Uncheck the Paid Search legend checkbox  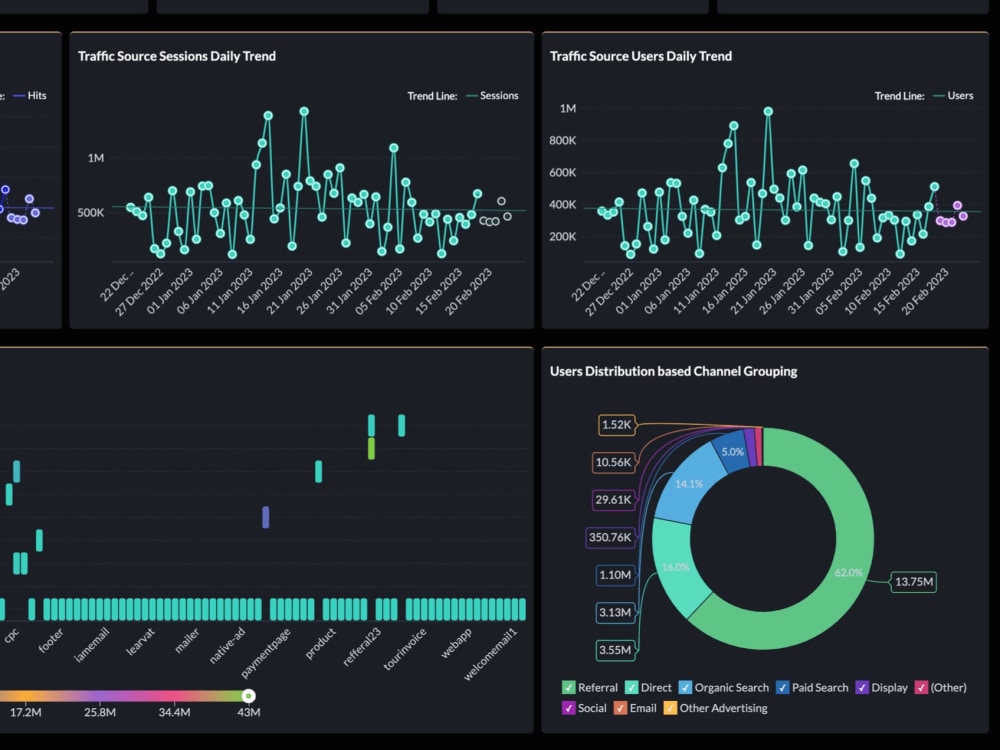(783, 688)
